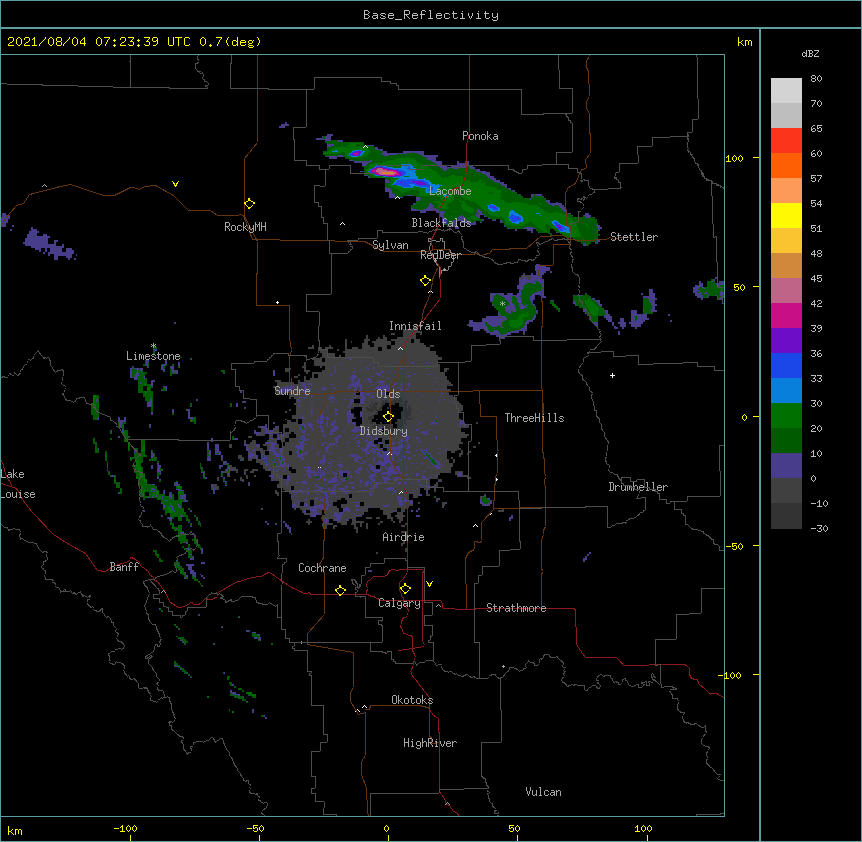862x842 pixels.
Task: Select the Vulcan label
Action: tap(543, 792)
